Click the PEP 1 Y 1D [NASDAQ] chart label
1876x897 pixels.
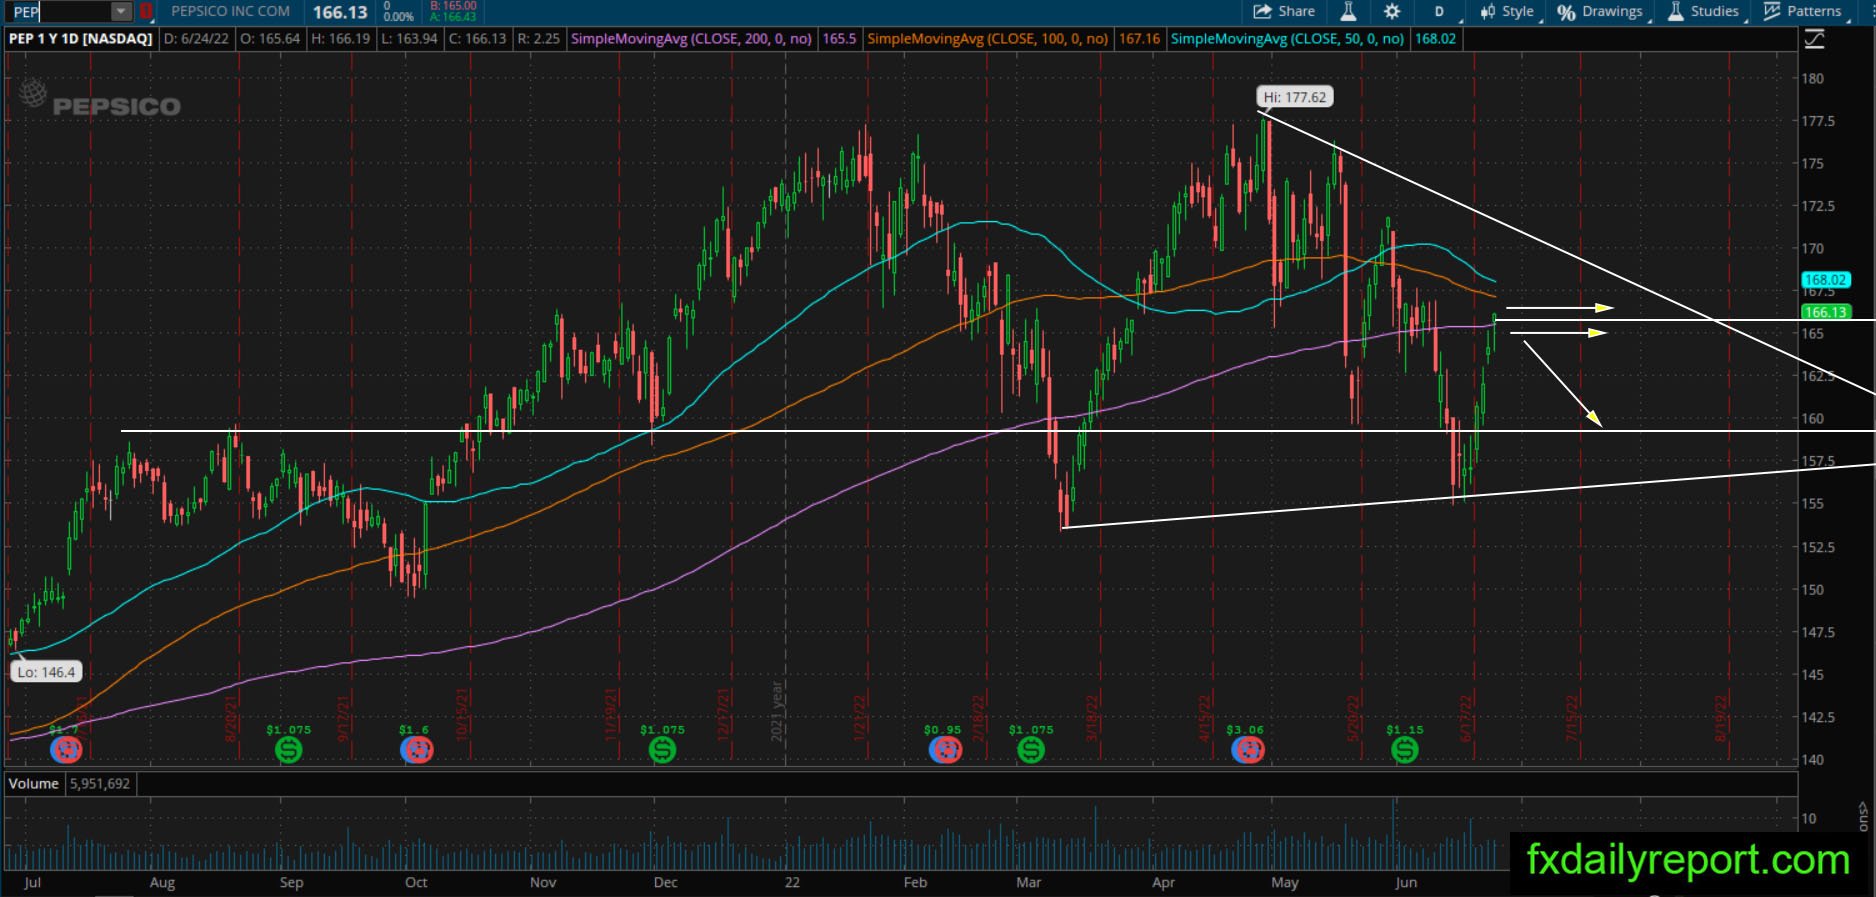tap(81, 39)
